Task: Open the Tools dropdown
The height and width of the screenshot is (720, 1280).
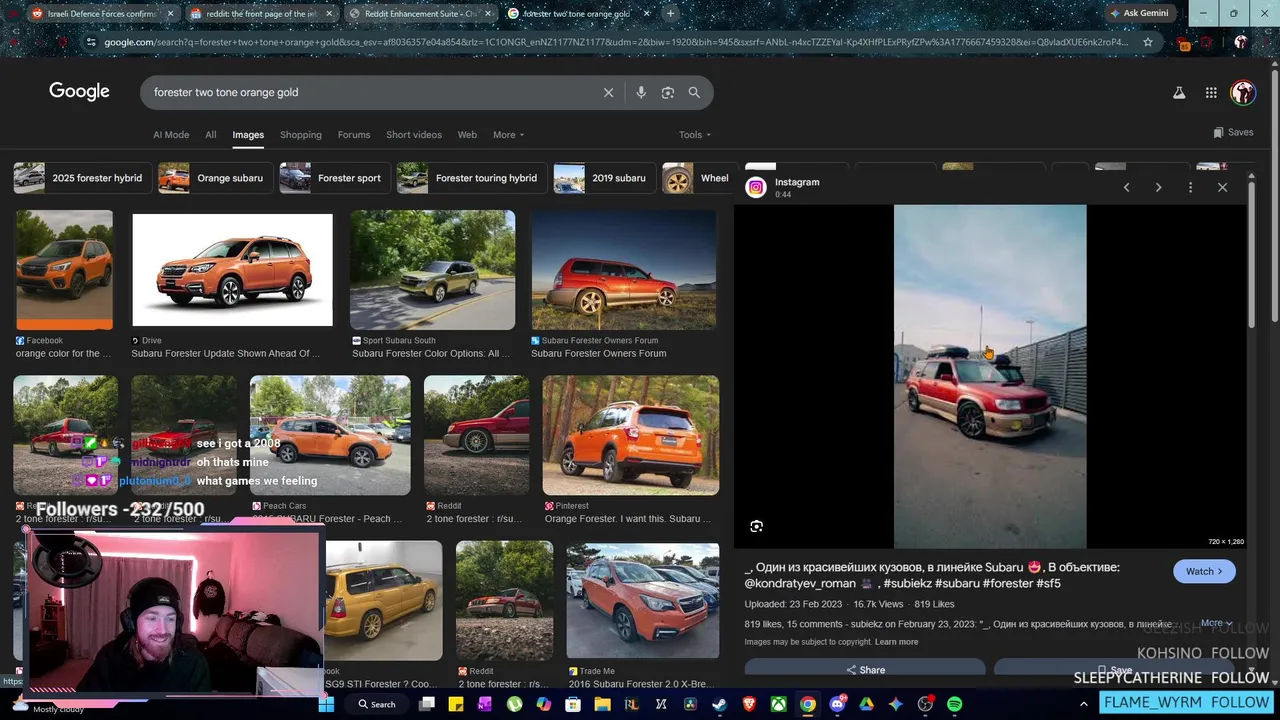Action: click(695, 135)
